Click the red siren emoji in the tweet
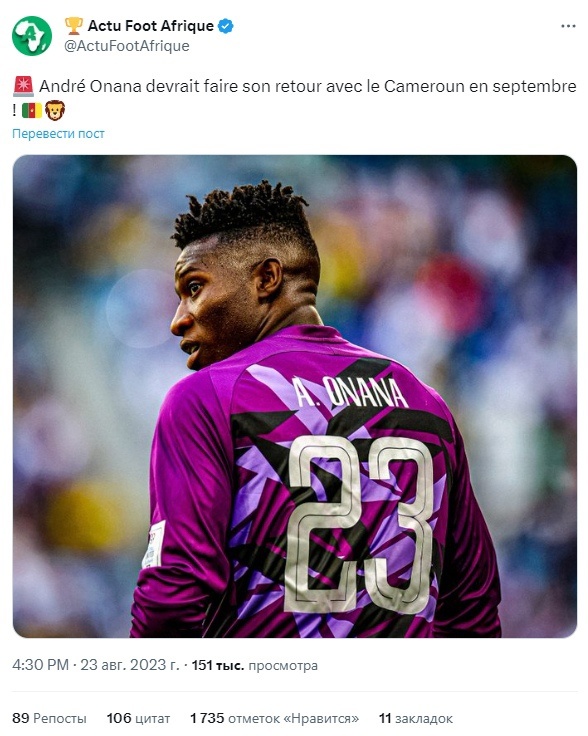 click(x=23, y=86)
